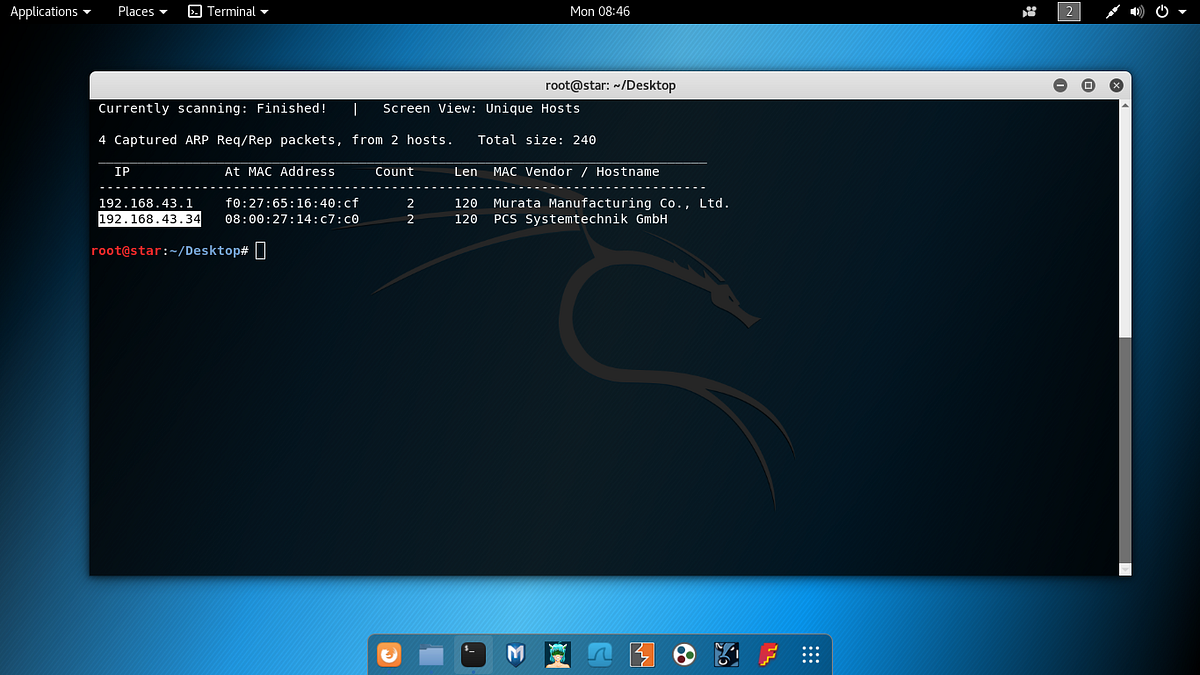
Task: Open workspace indicator showing 2
Action: [x=1070, y=12]
